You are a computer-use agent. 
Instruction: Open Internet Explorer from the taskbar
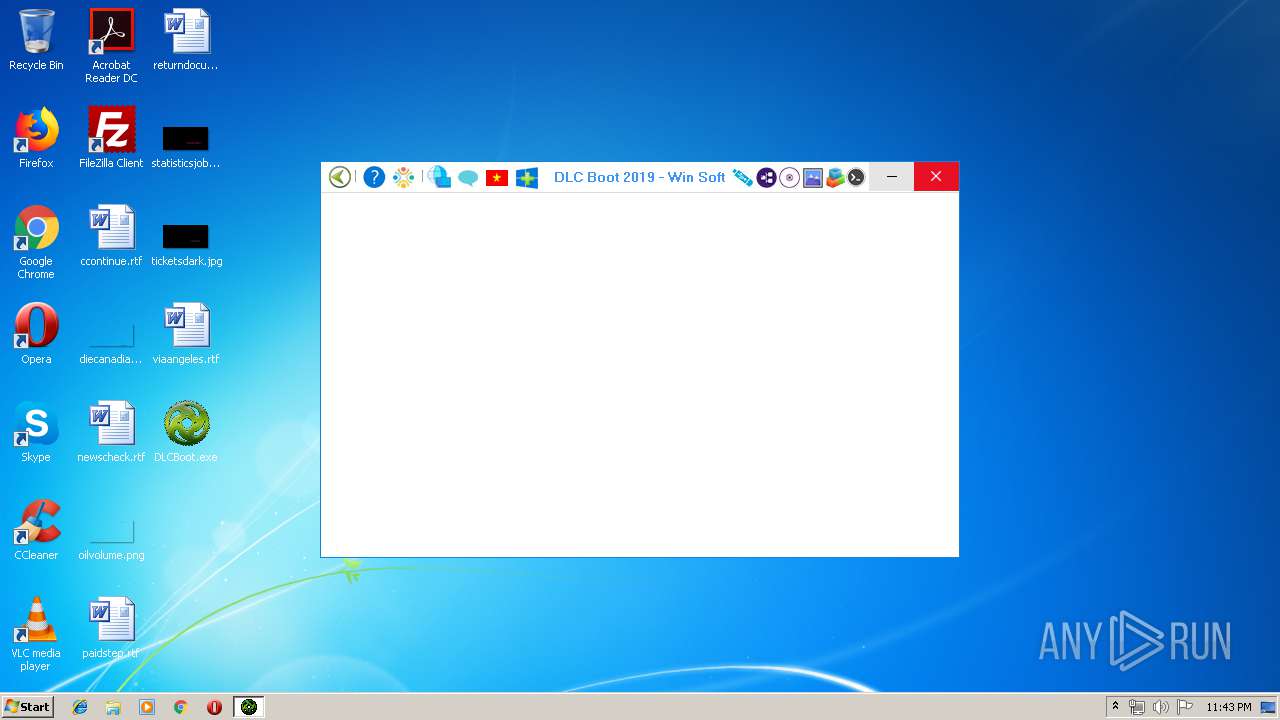point(80,707)
